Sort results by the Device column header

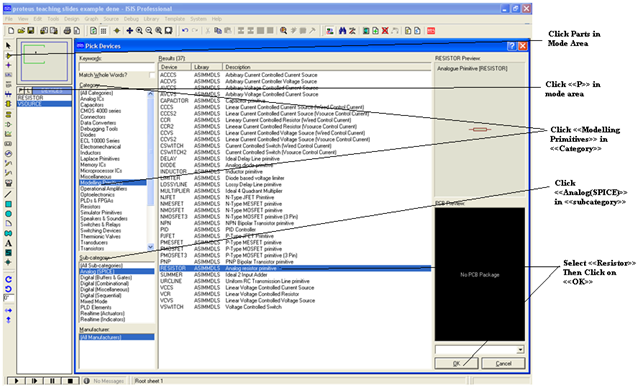tap(175, 67)
